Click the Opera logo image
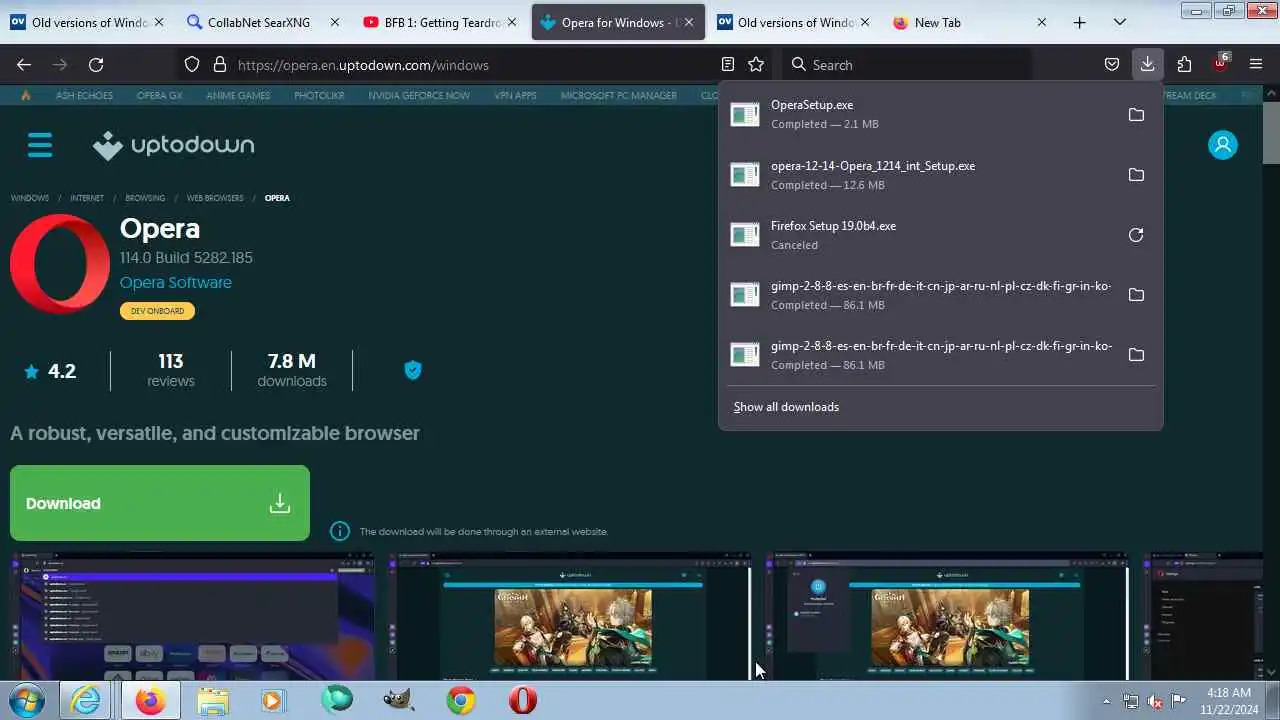1280x720 pixels. click(60, 264)
